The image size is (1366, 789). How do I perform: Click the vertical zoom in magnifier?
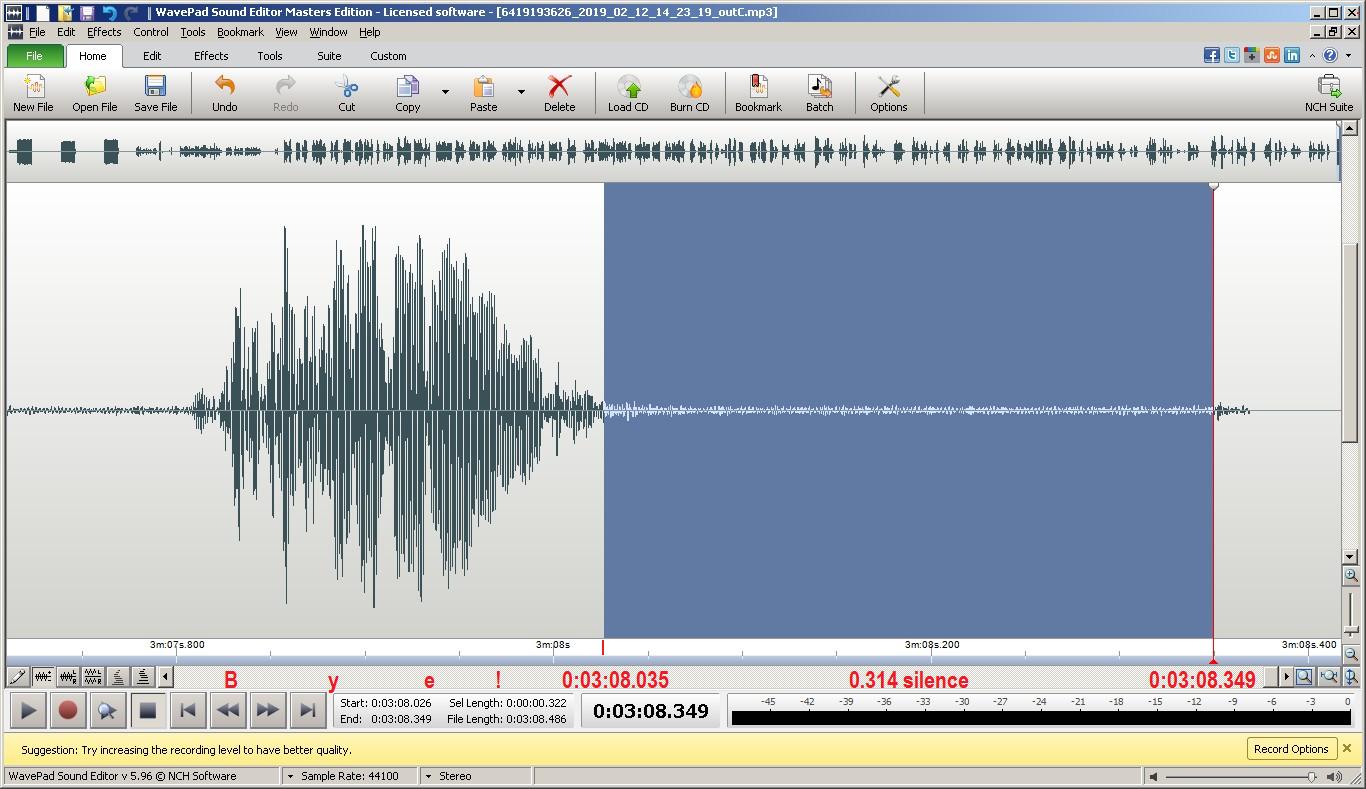1351,576
